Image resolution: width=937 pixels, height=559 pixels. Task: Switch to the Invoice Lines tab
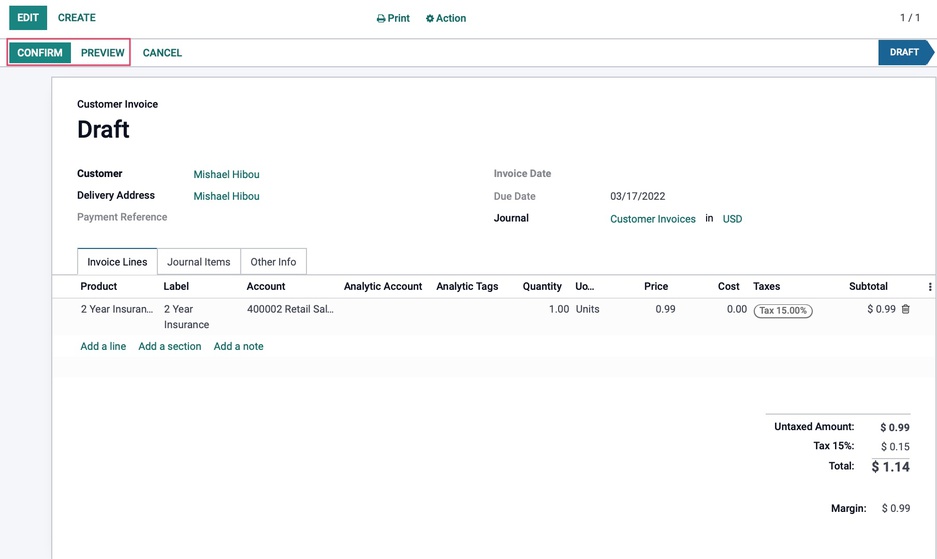click(x=117, y=262)
